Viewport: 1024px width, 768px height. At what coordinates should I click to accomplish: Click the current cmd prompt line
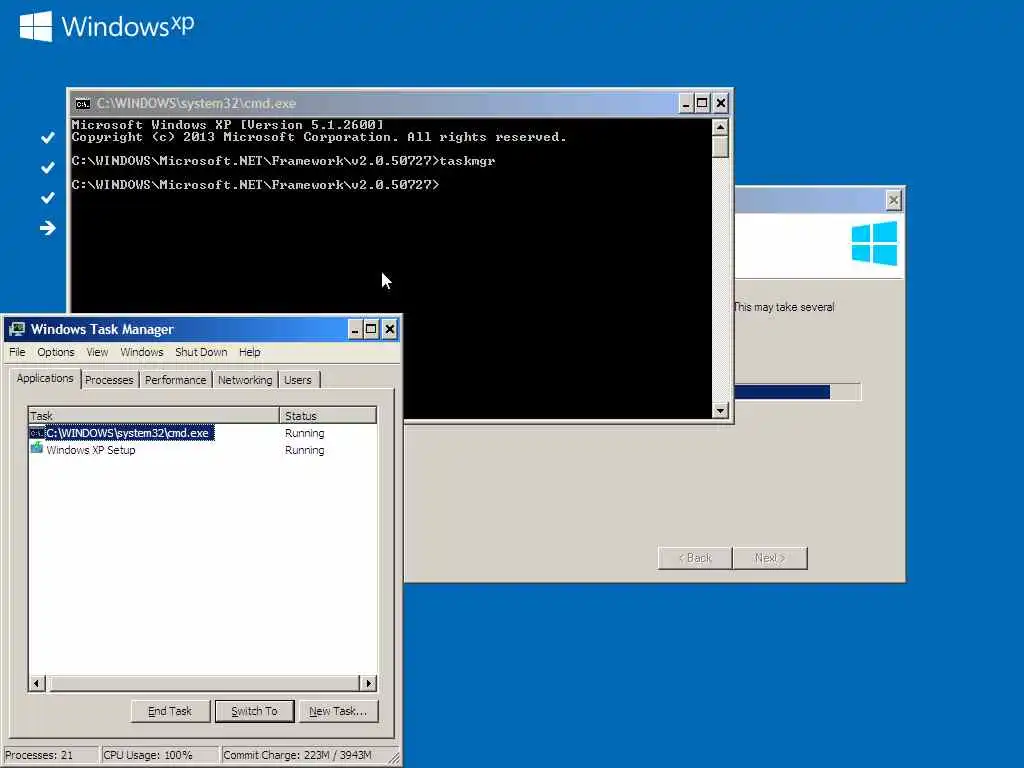(255, 185)
